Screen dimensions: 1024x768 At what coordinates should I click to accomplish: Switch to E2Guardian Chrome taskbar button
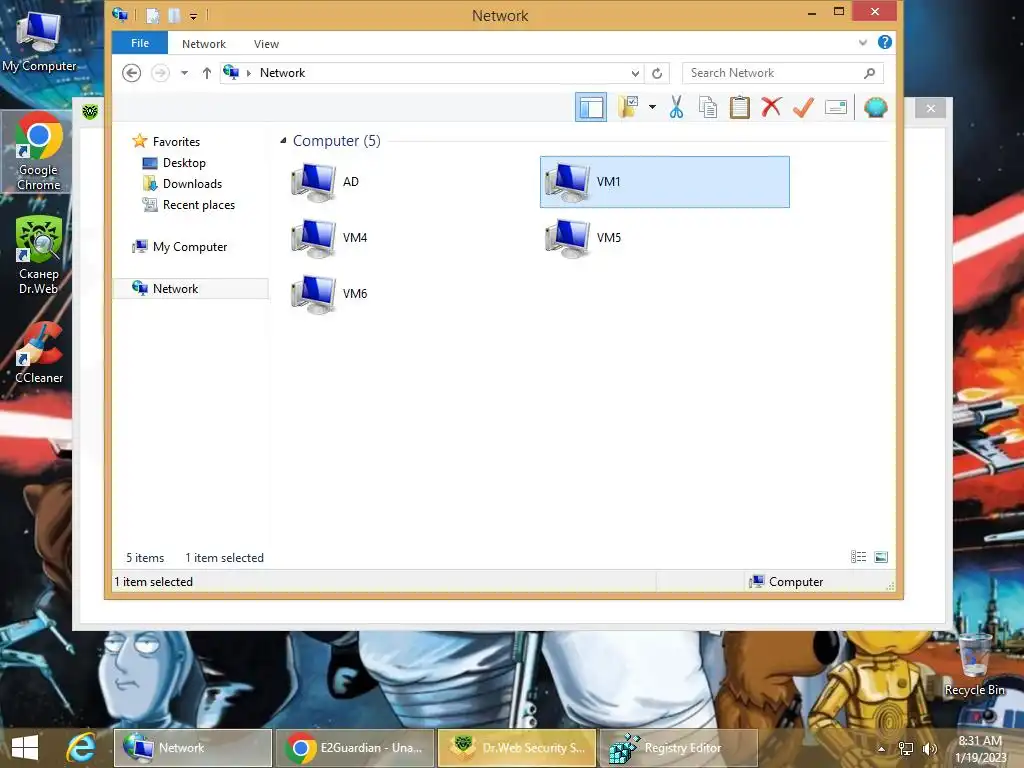(355, 748)
